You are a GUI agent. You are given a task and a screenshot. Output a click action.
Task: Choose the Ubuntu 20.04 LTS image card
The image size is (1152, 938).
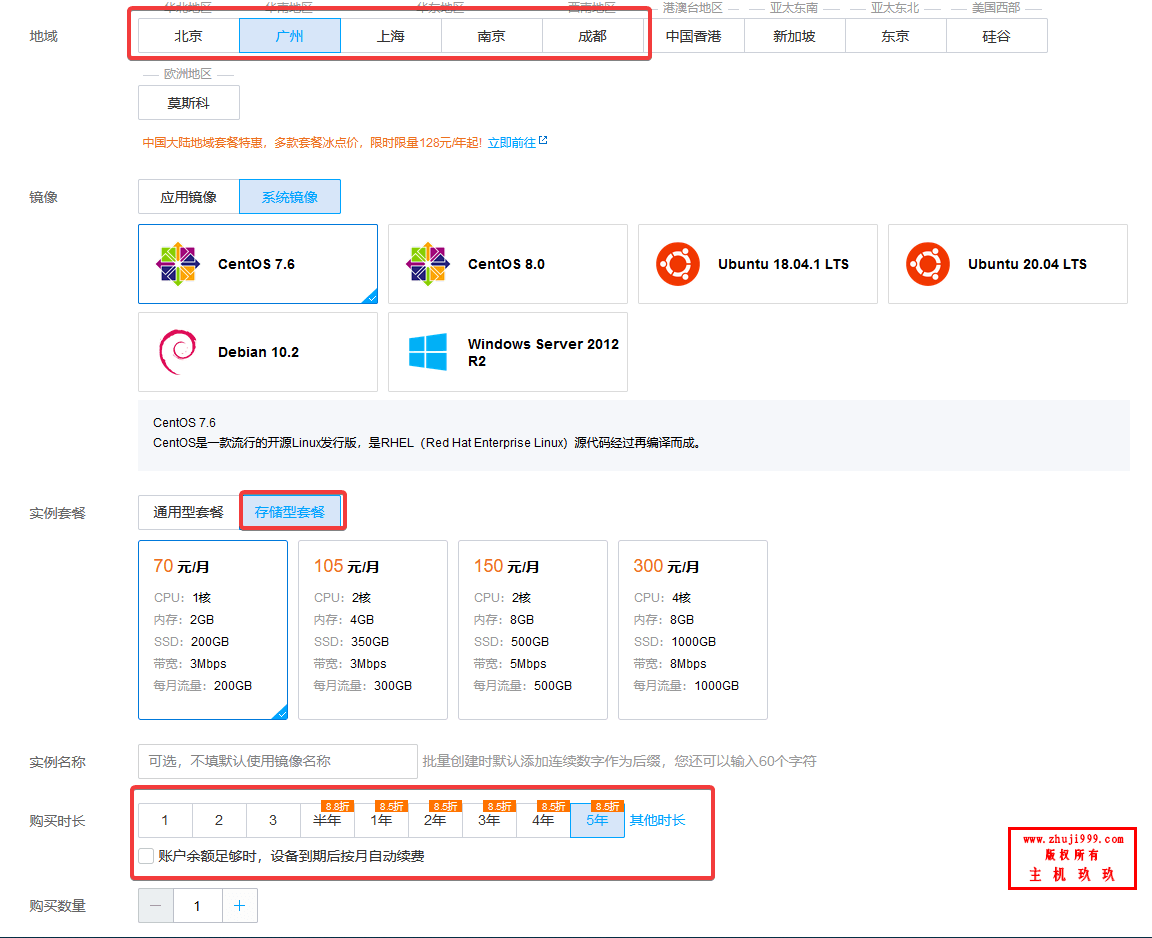click(1007, 264)
